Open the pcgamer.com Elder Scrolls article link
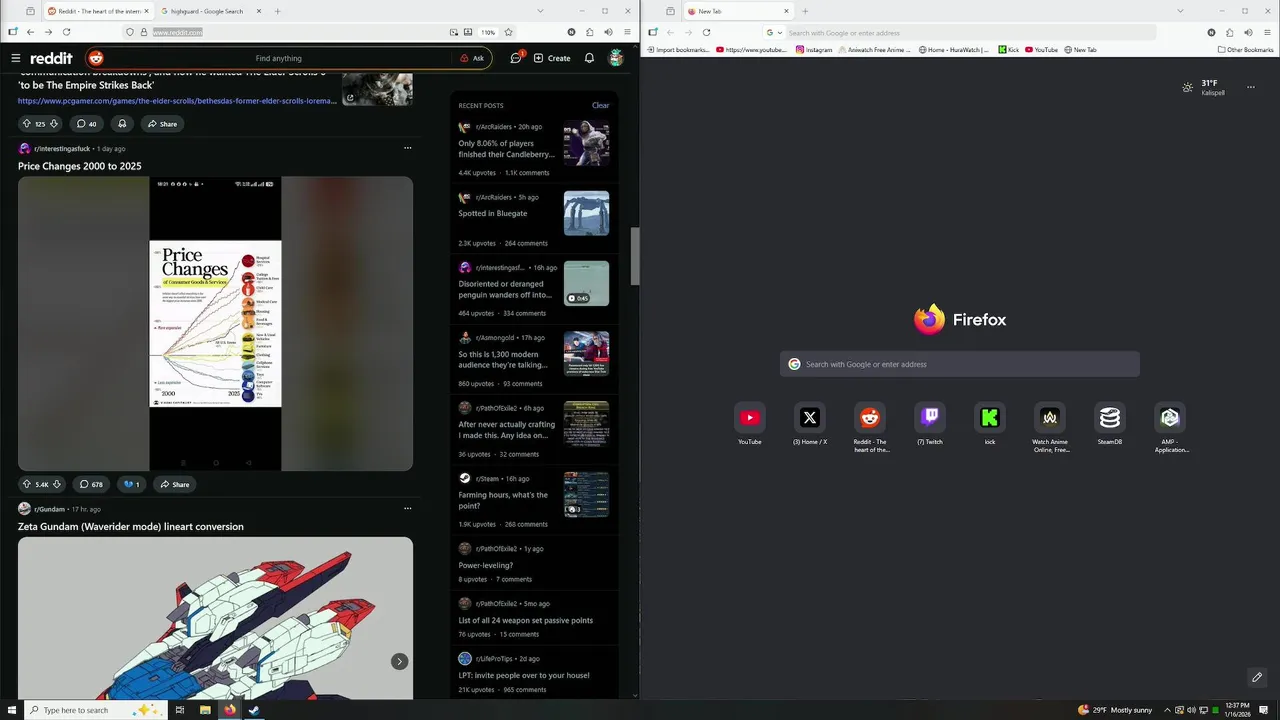The height and width of the screenshot is (720, 1280). pos(177,100)
